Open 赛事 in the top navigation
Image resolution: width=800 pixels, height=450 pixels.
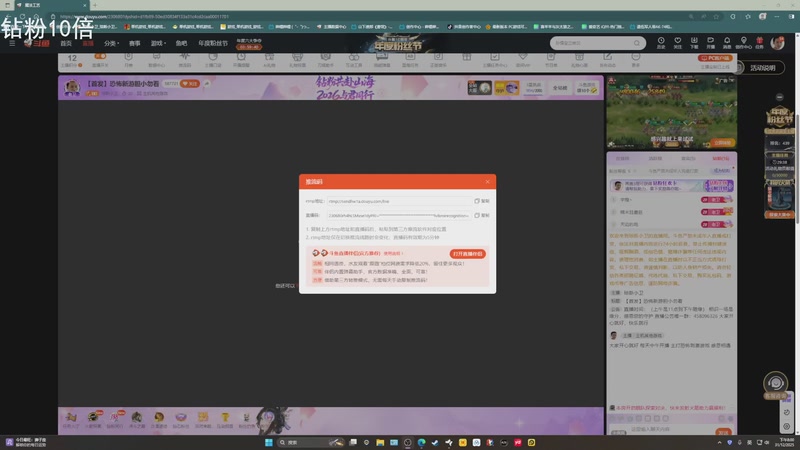tap(135, 43)
